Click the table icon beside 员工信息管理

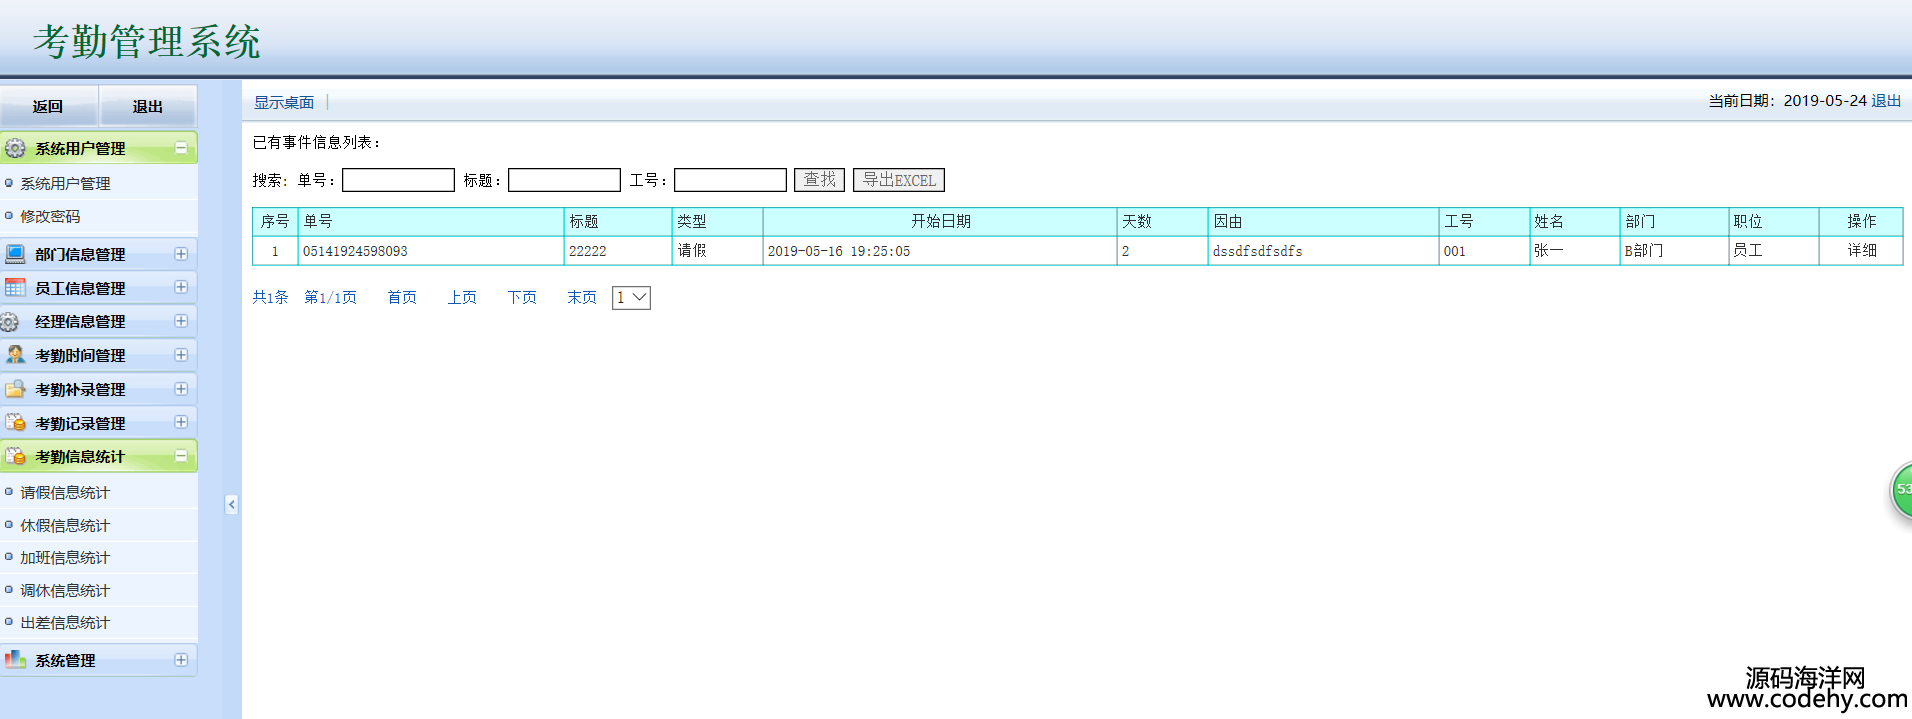[15, 288]
